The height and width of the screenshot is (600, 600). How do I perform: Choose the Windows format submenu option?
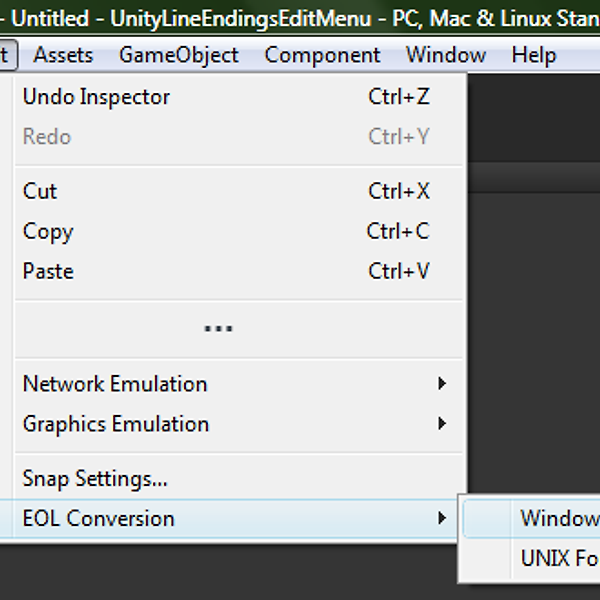532,518
